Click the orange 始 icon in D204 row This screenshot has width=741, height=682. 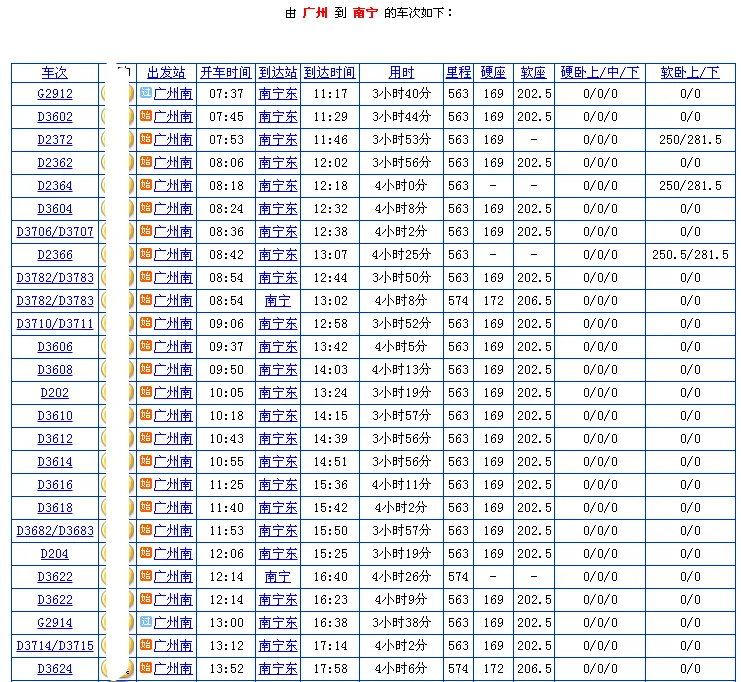(x=146, y=553)
